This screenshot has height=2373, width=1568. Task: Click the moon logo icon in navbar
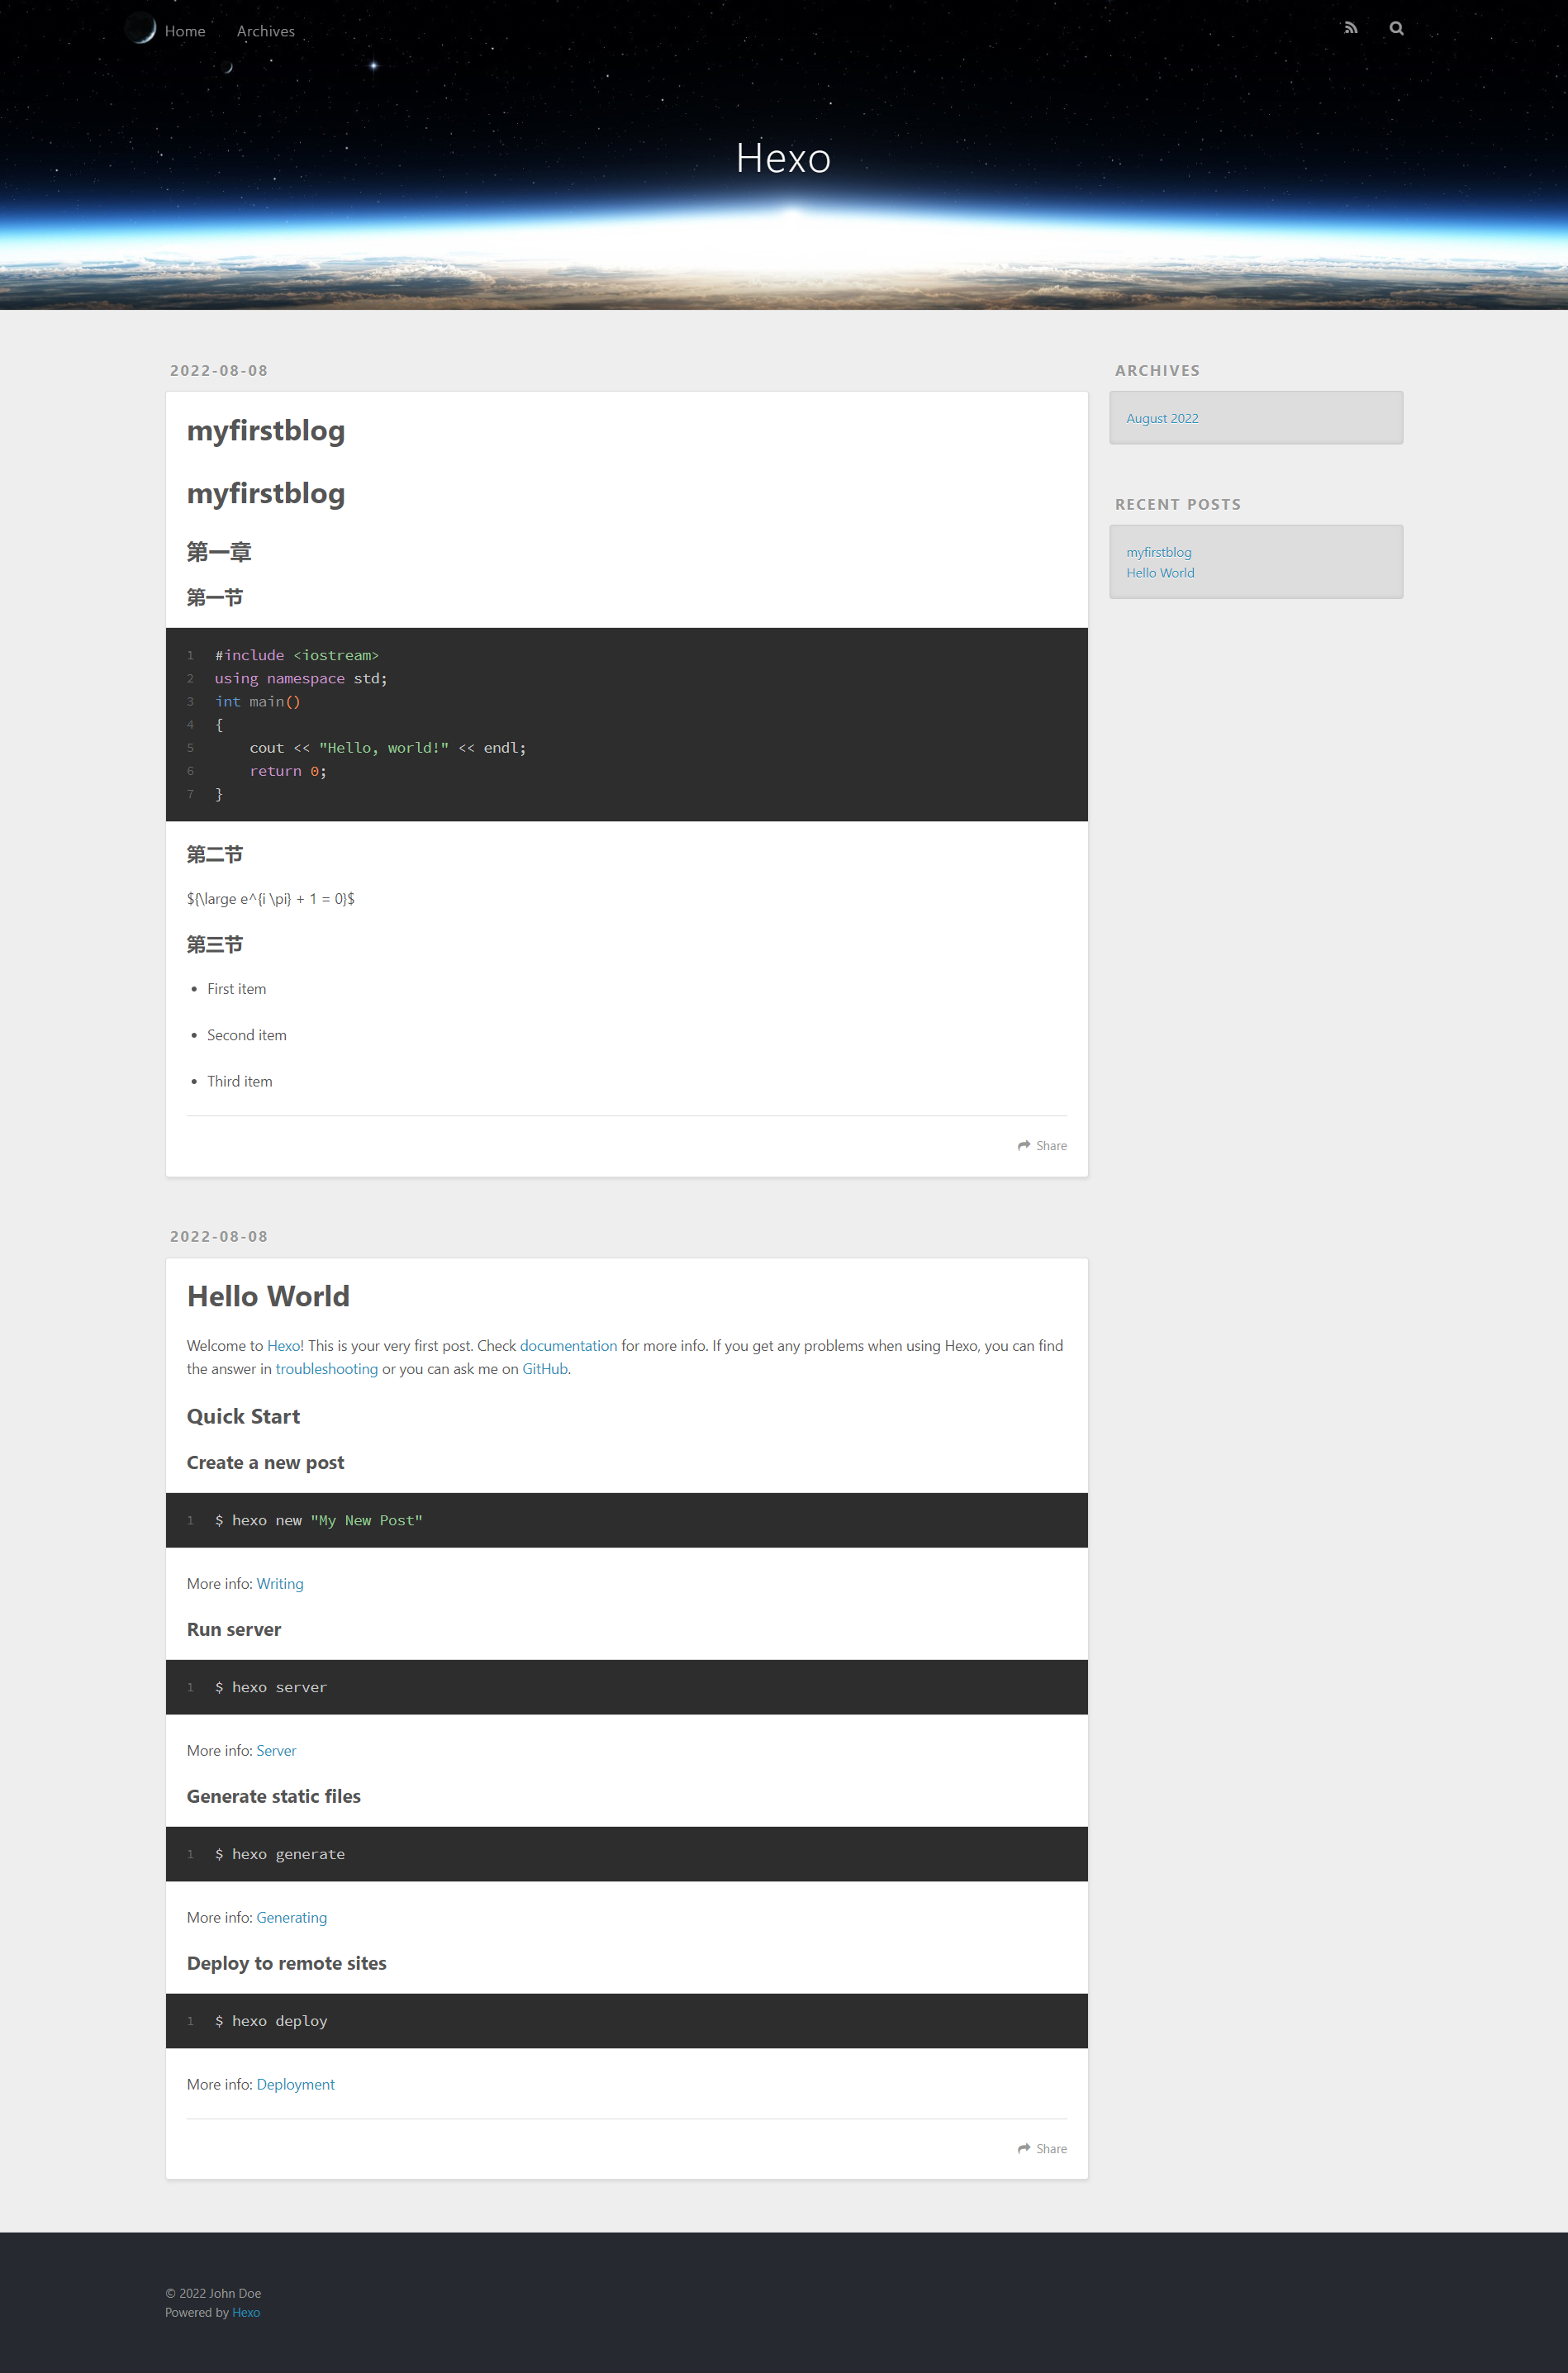[142, 29]
